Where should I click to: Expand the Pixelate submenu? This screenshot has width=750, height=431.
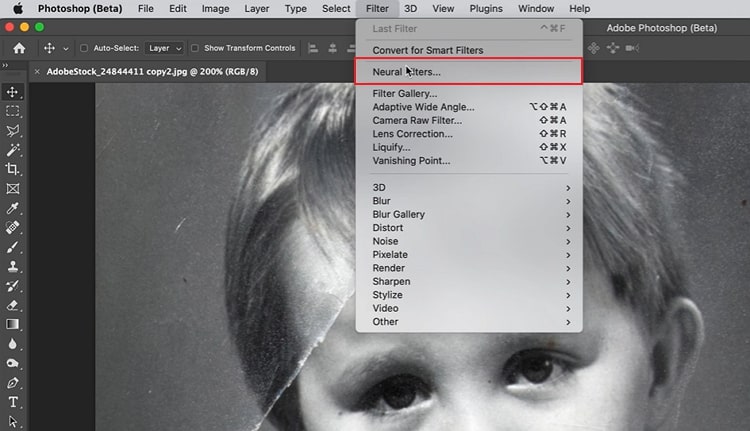[x=469, y=254]
